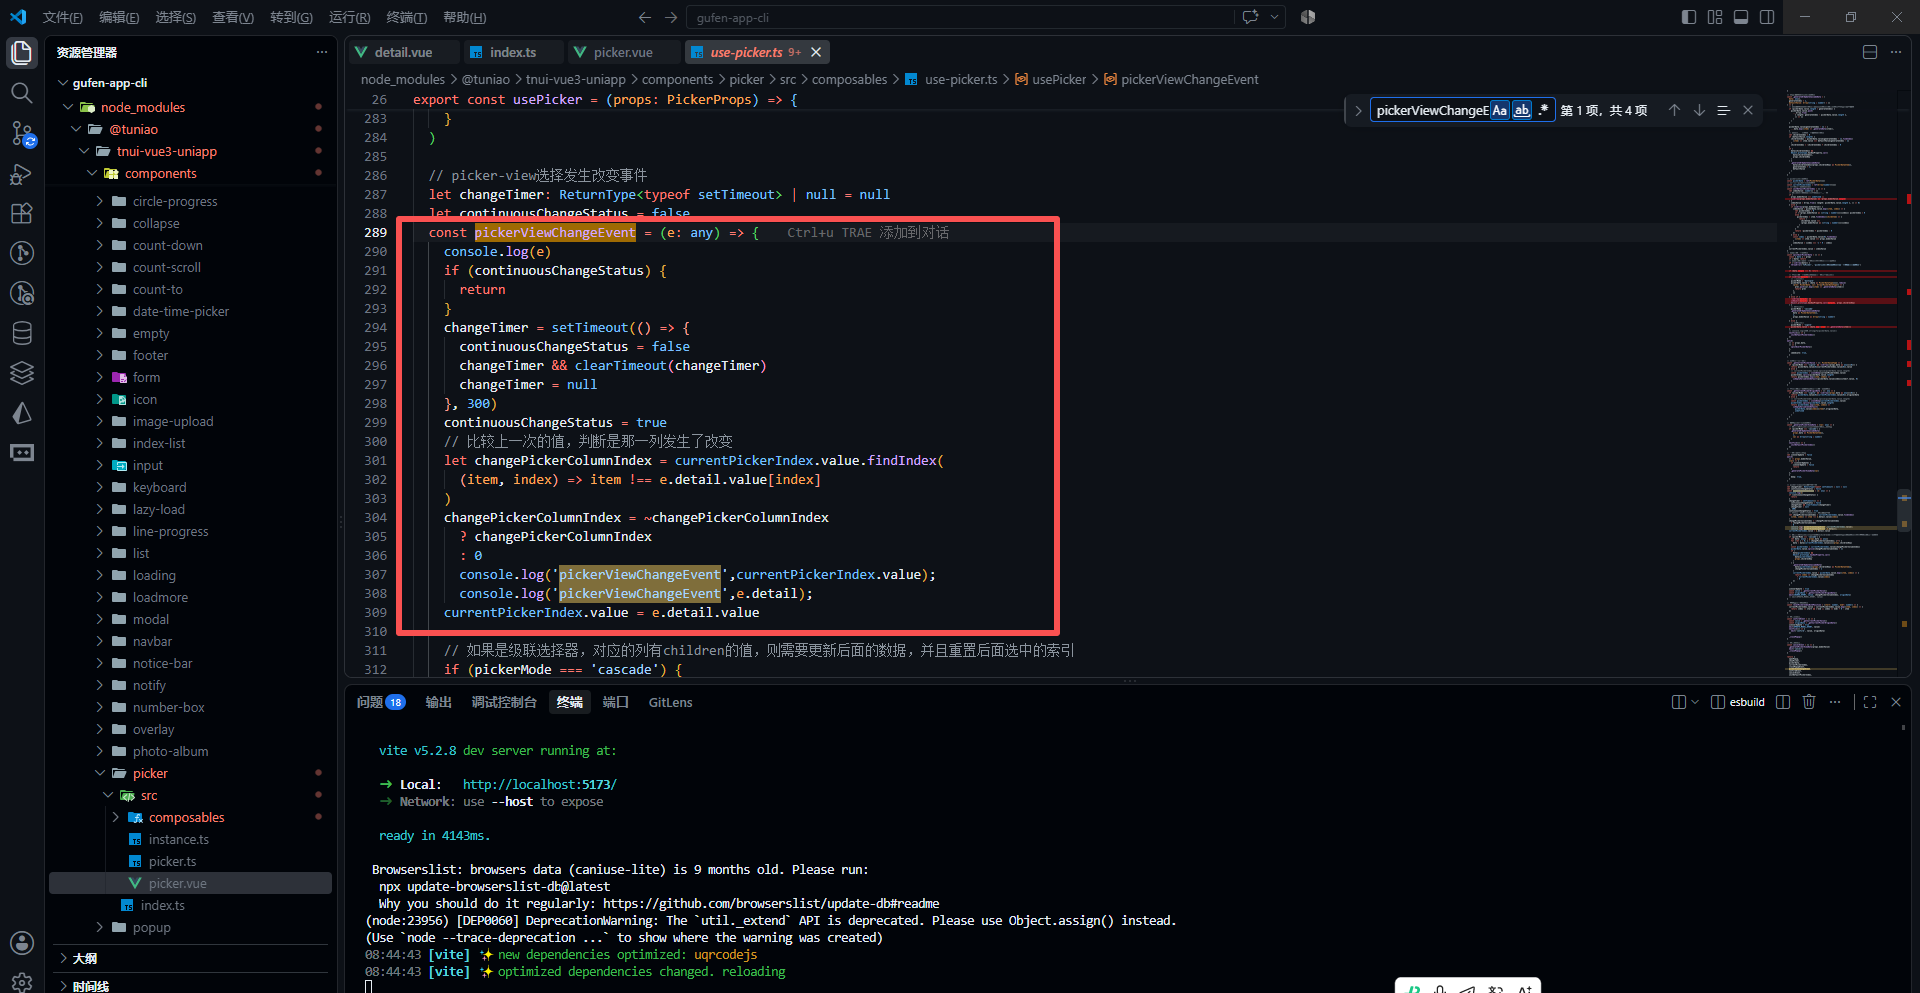Click the usePicker breadcrumb segment
Screen dimensions: 1920x993
tap(1058, 79)
